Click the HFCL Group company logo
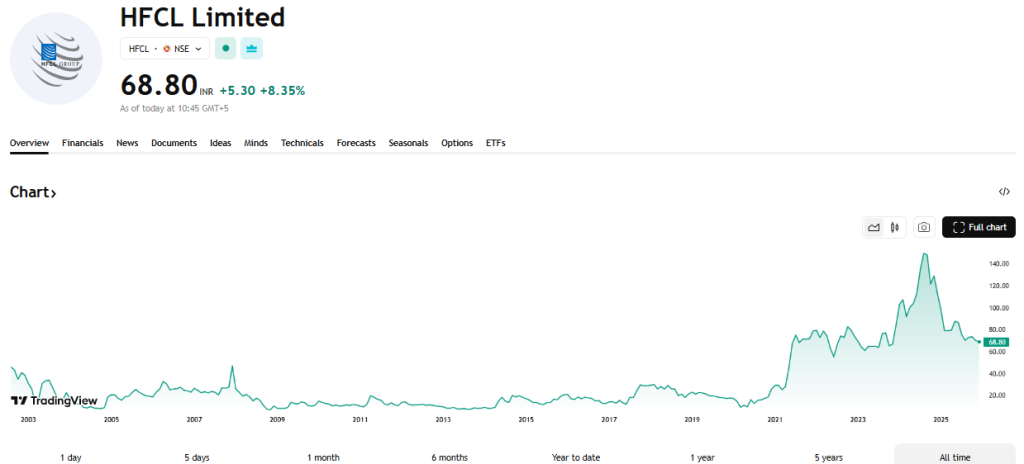This screenshot has width=1024, height=464. click(56, 58)
